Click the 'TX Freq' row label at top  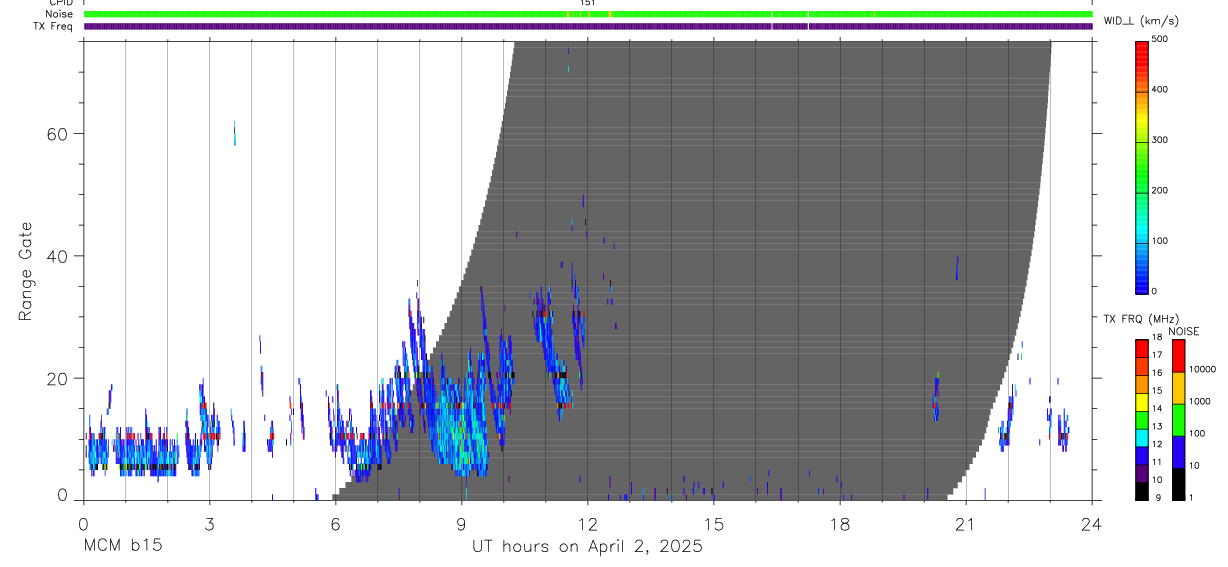pyautogui.click(x=55, y=26)
